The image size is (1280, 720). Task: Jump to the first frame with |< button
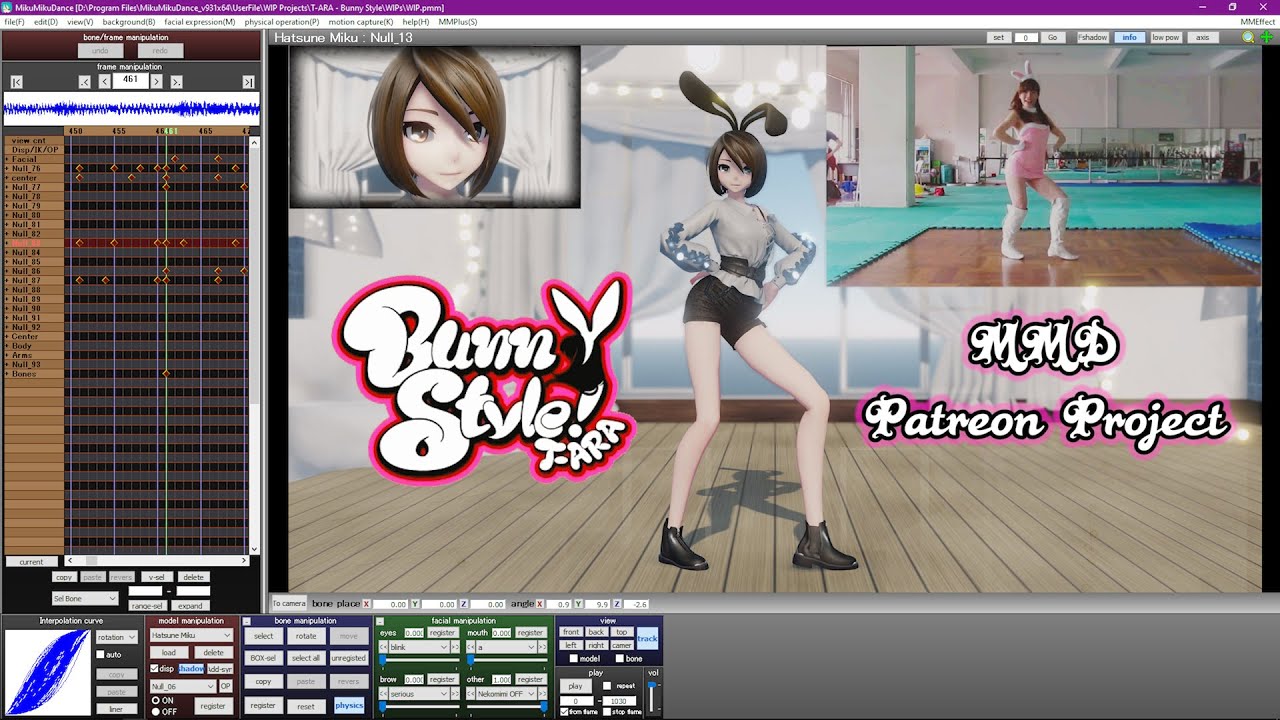pos(16,82)
